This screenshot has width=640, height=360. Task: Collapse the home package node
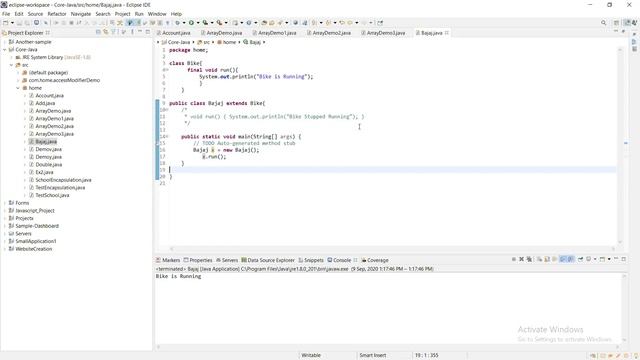[x=18, y=88]
